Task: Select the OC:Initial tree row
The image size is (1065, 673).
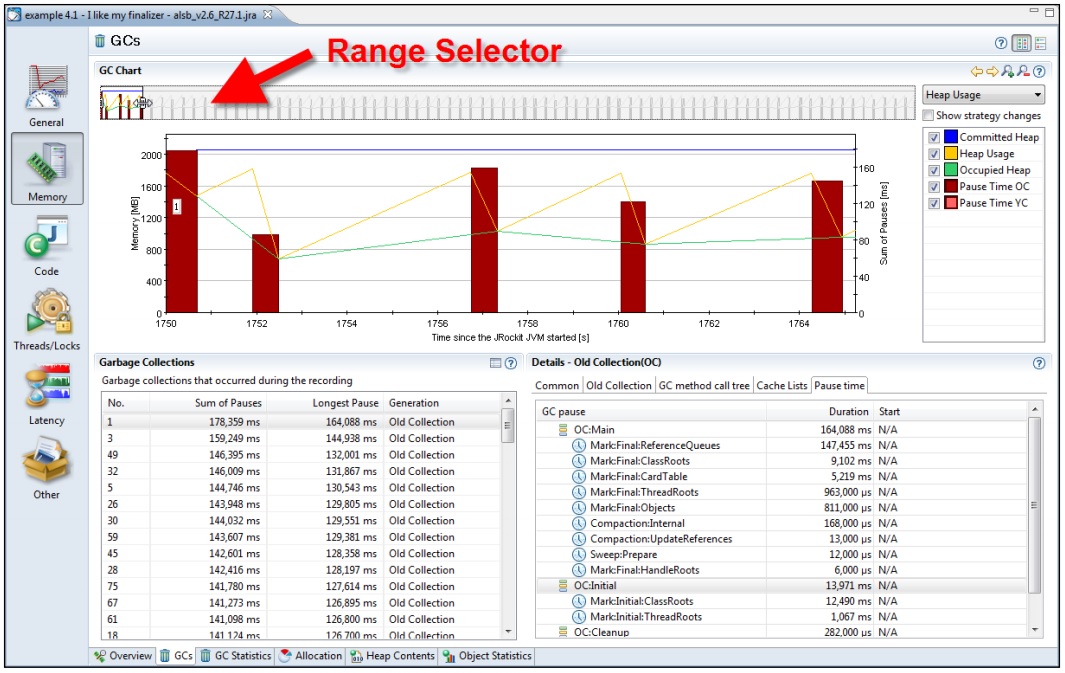Action: (595, 585)
